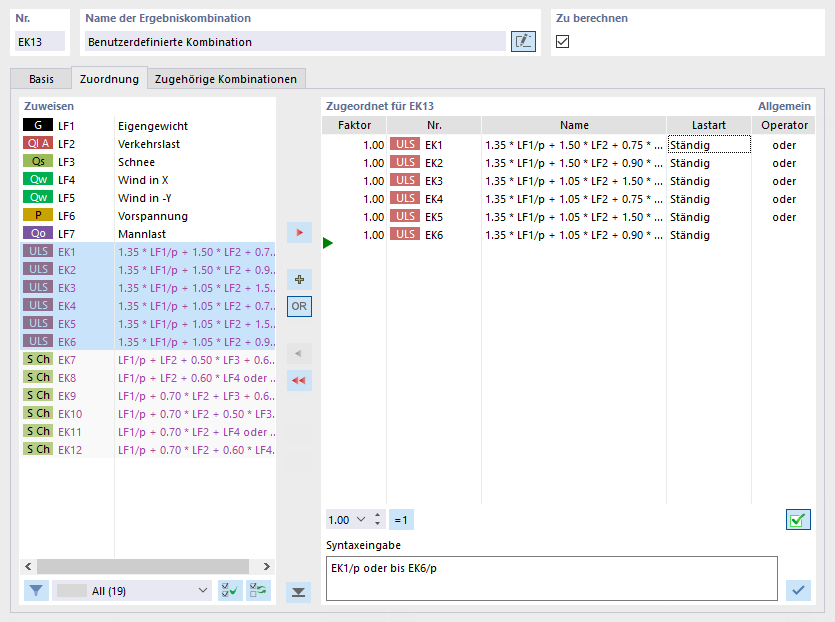
Task: Select assigned row EK4 in the right table
Action: coord(568,199)
